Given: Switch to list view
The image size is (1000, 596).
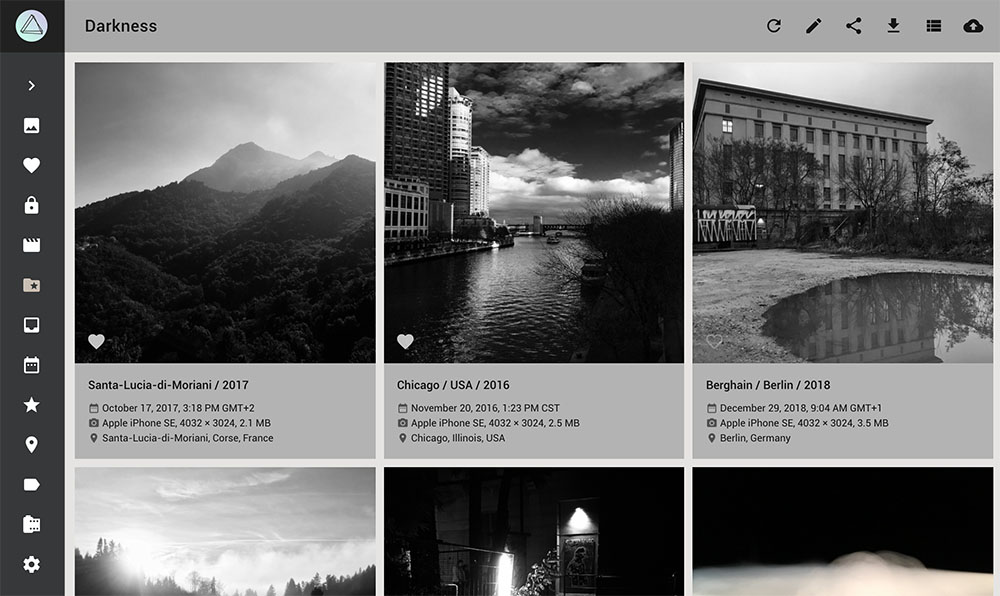Looking at the screenshot, I should coord(934,26).
